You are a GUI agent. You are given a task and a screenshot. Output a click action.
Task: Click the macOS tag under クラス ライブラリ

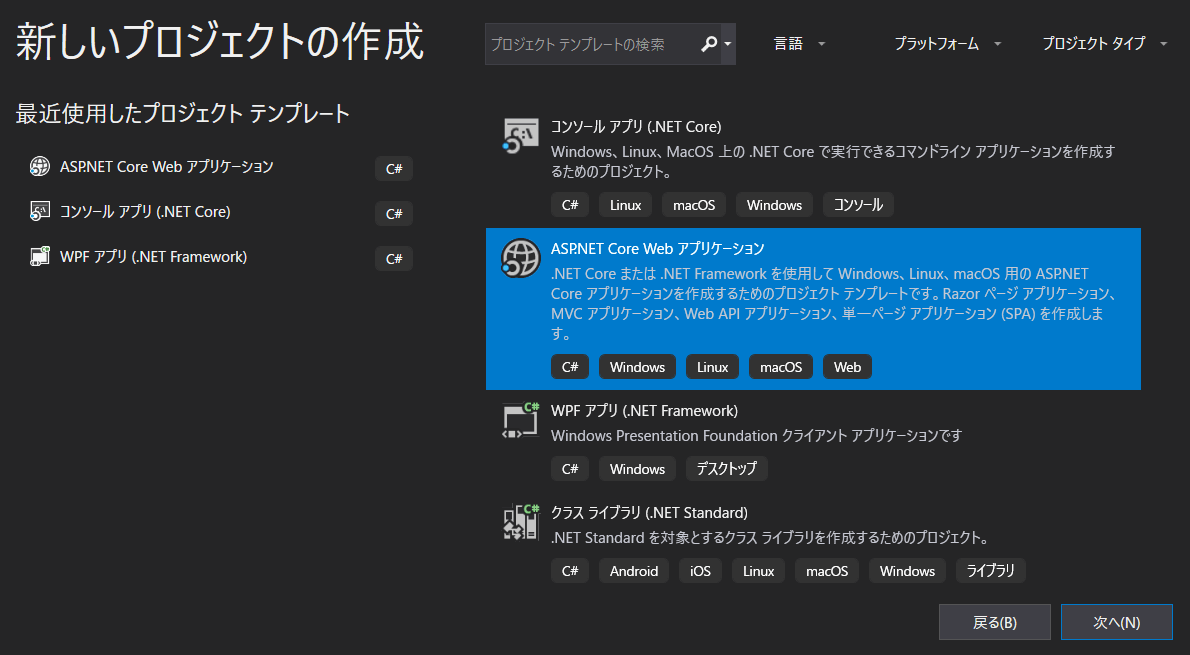[x=827, y=571]
